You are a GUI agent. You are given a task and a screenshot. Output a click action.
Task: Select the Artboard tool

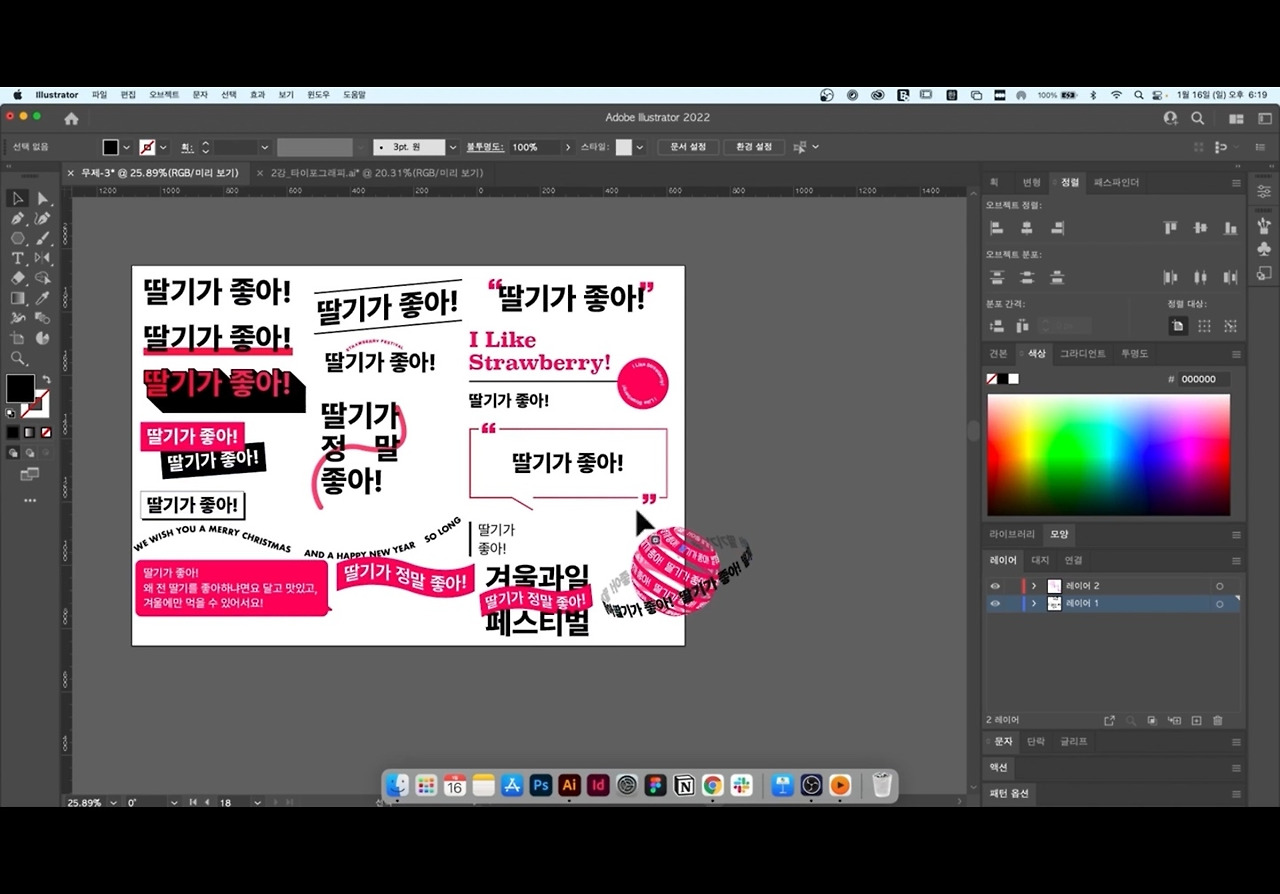tap(18, 338)
